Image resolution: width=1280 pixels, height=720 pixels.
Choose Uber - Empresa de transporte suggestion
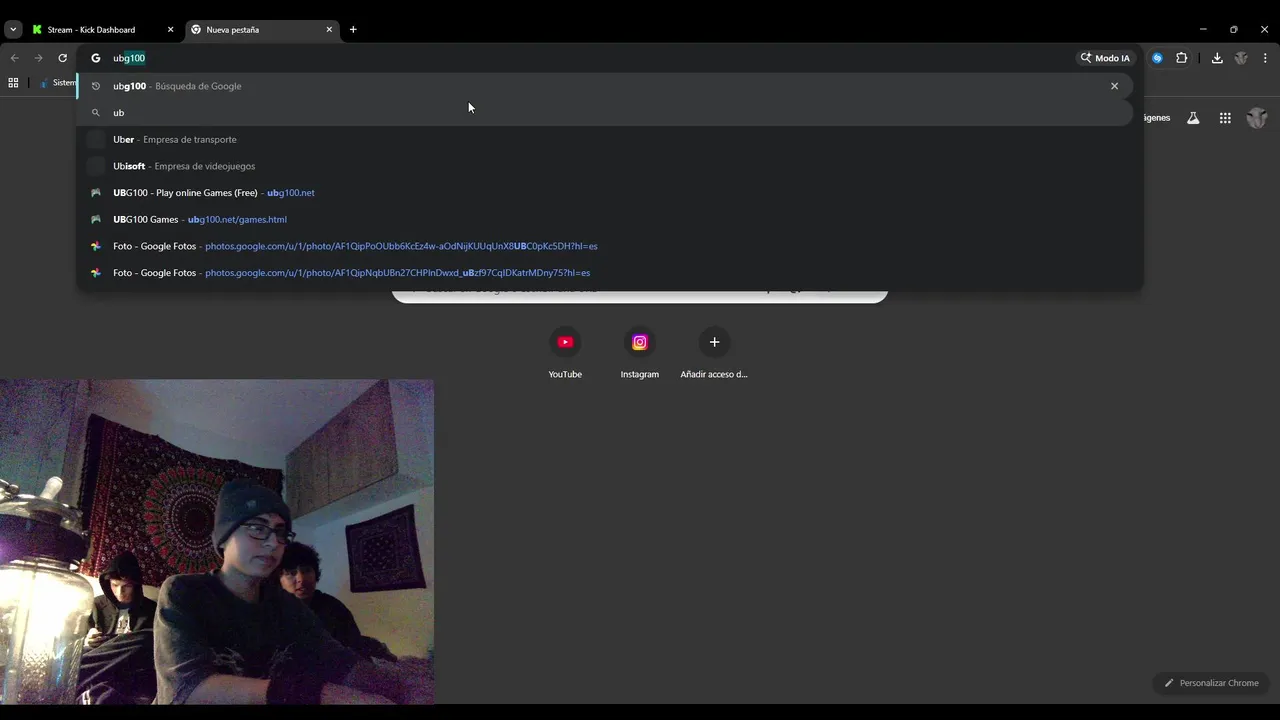[605, 139]
